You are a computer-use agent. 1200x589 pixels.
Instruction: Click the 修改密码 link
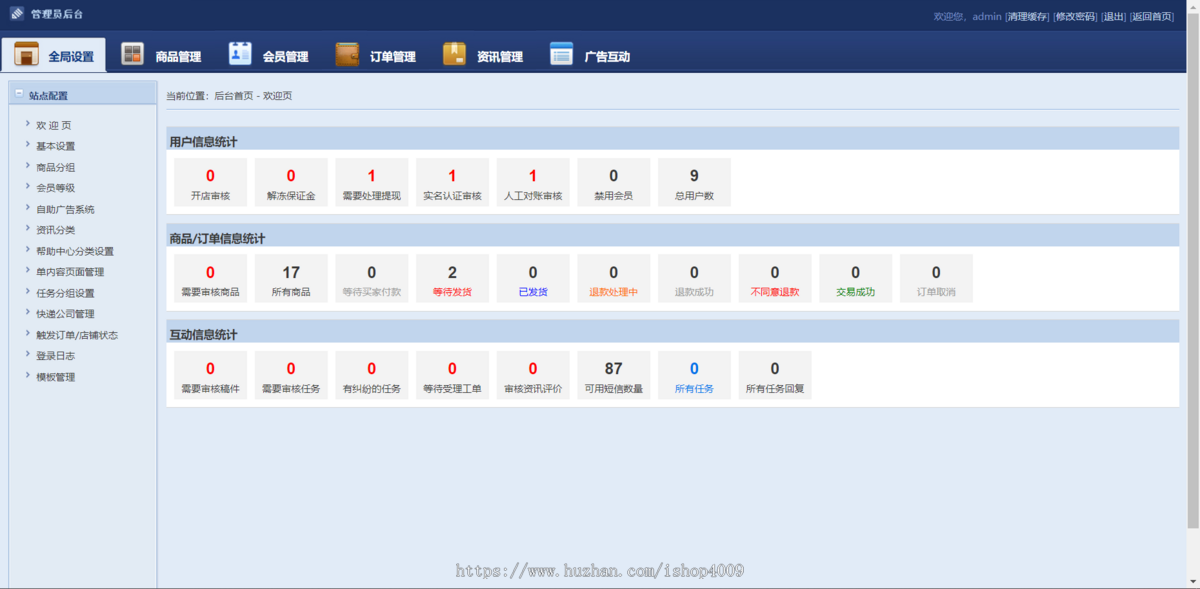pyautogui.click(x=1076, y=17)
